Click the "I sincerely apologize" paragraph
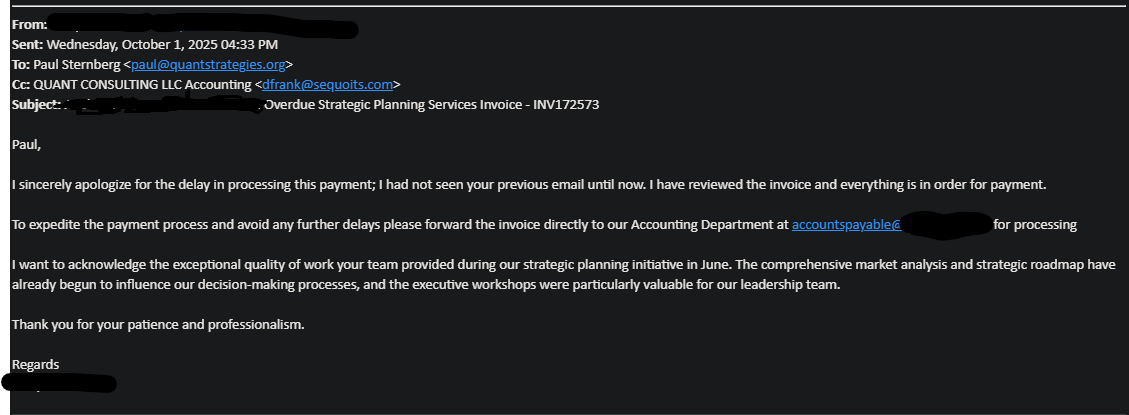This screenshot has height=415, width=1129. click(x=400, y=185)
